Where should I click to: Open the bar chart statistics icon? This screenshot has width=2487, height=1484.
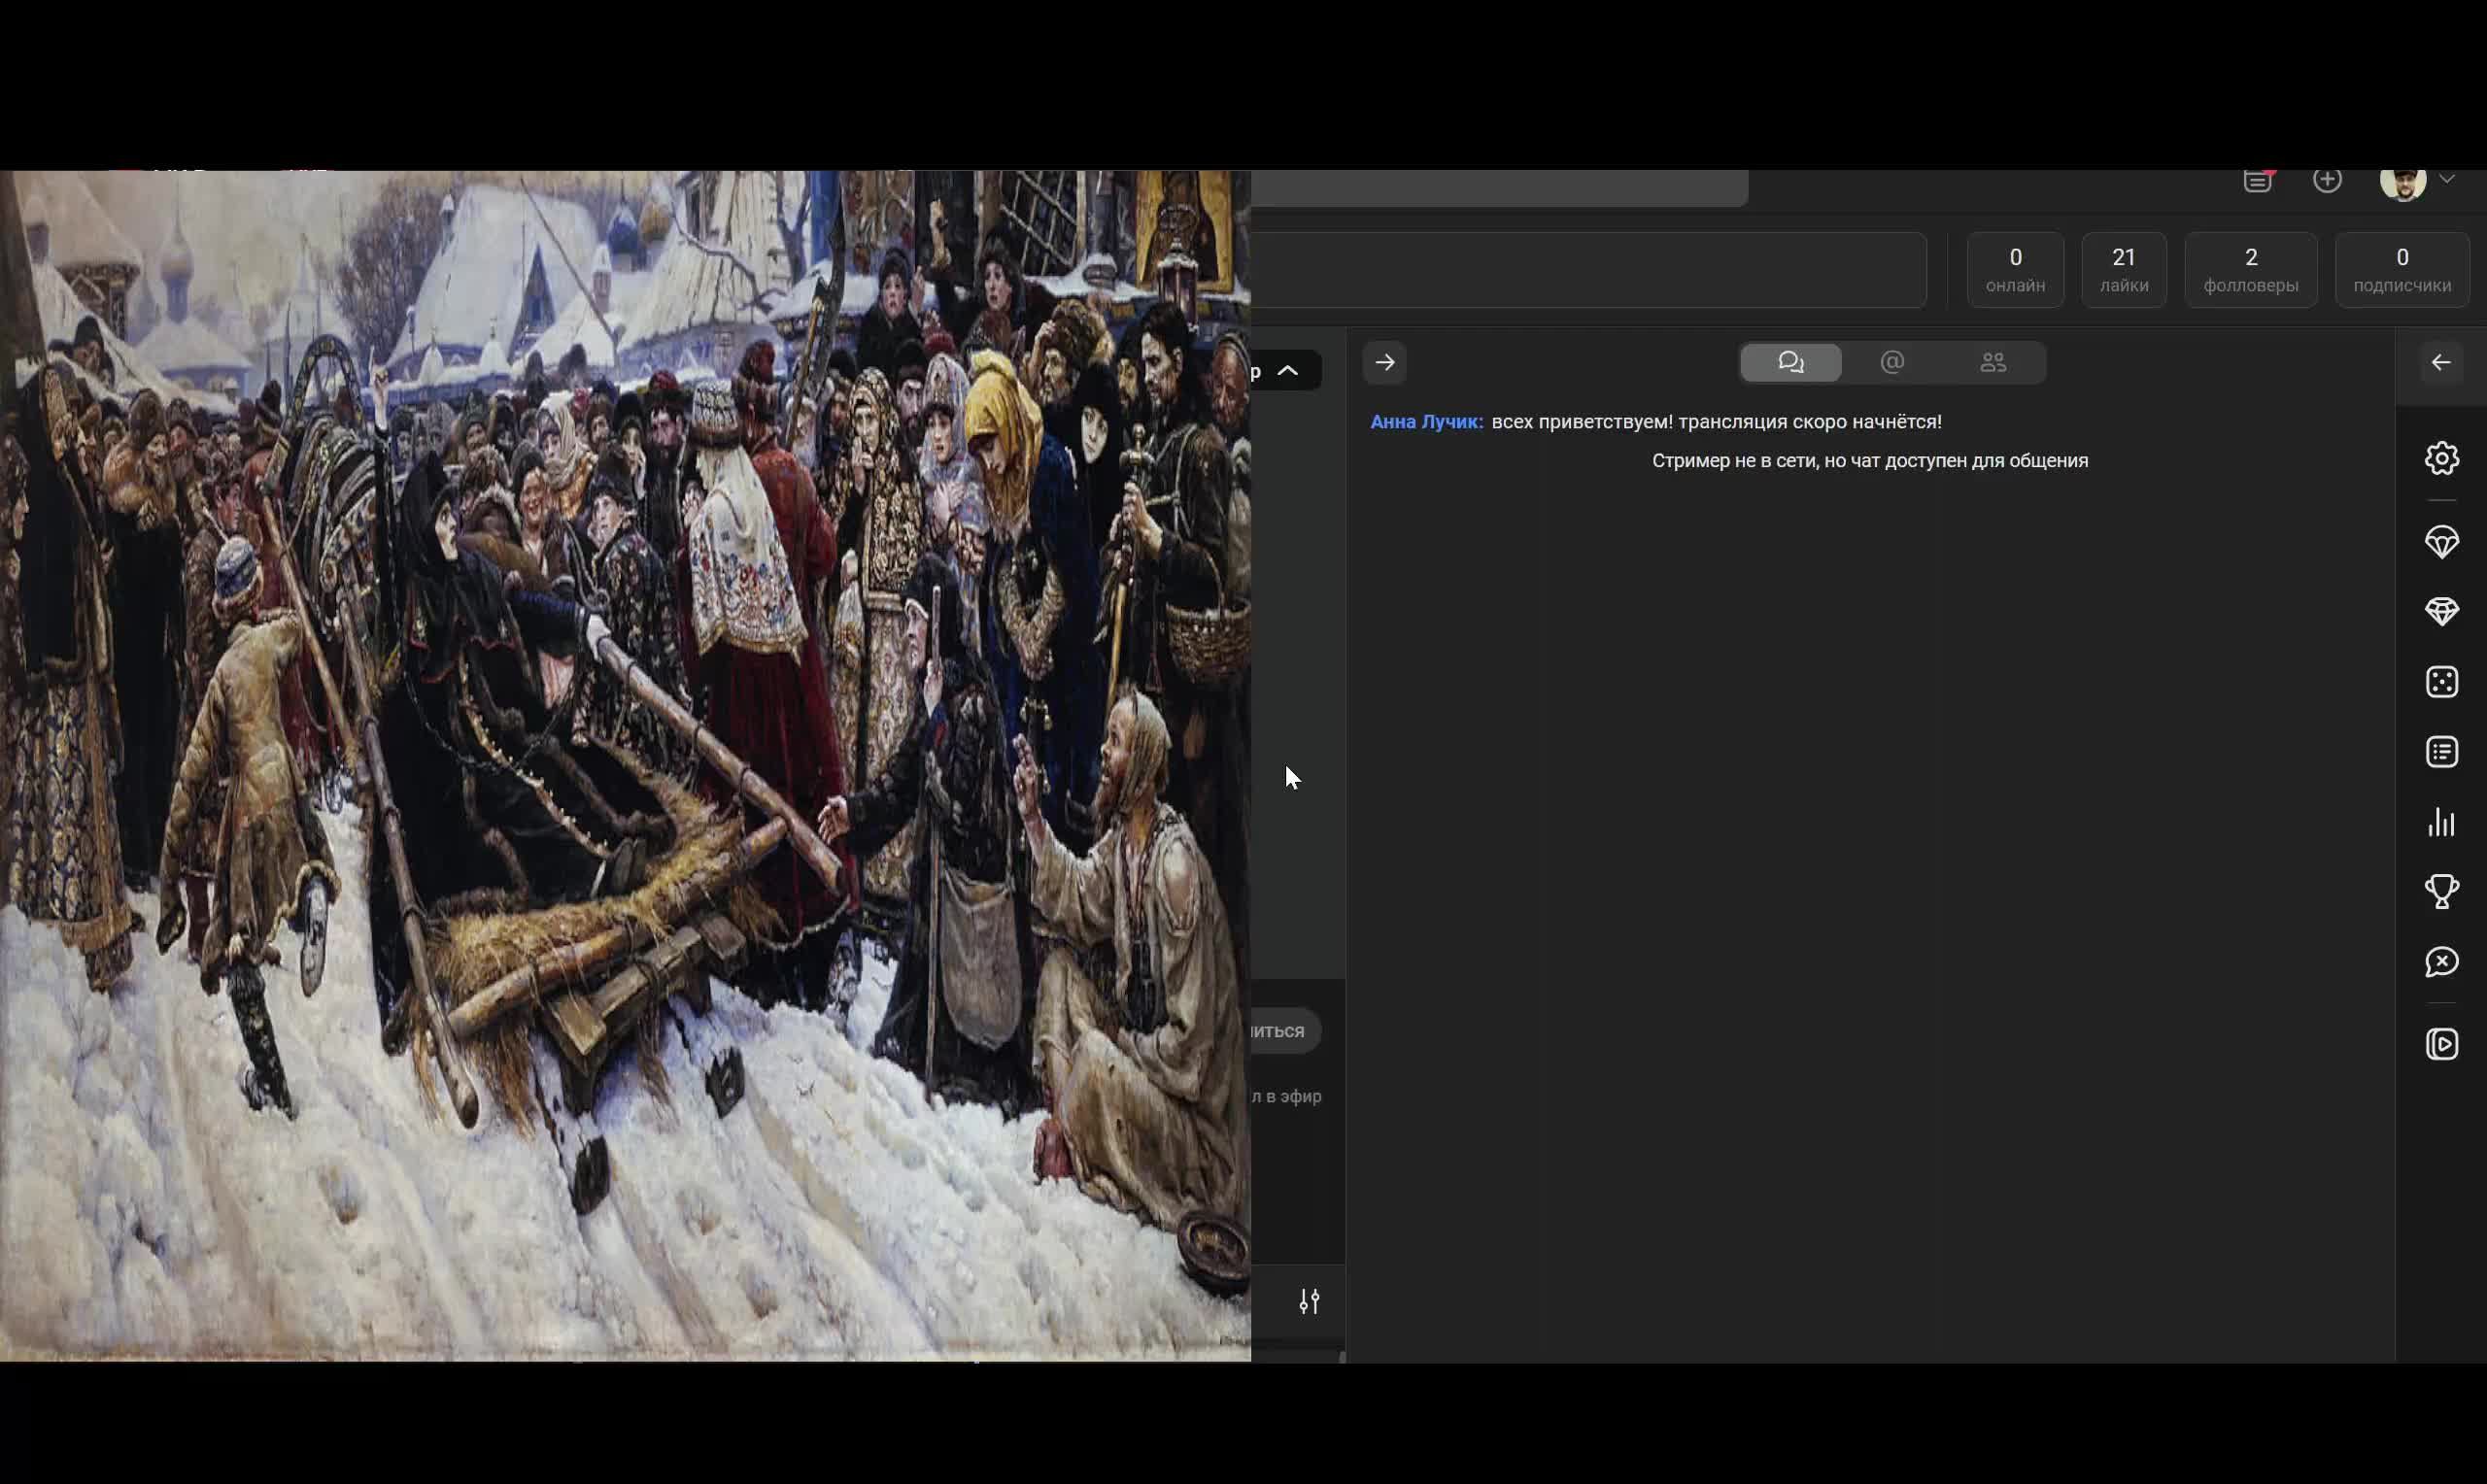[2441, 822]
